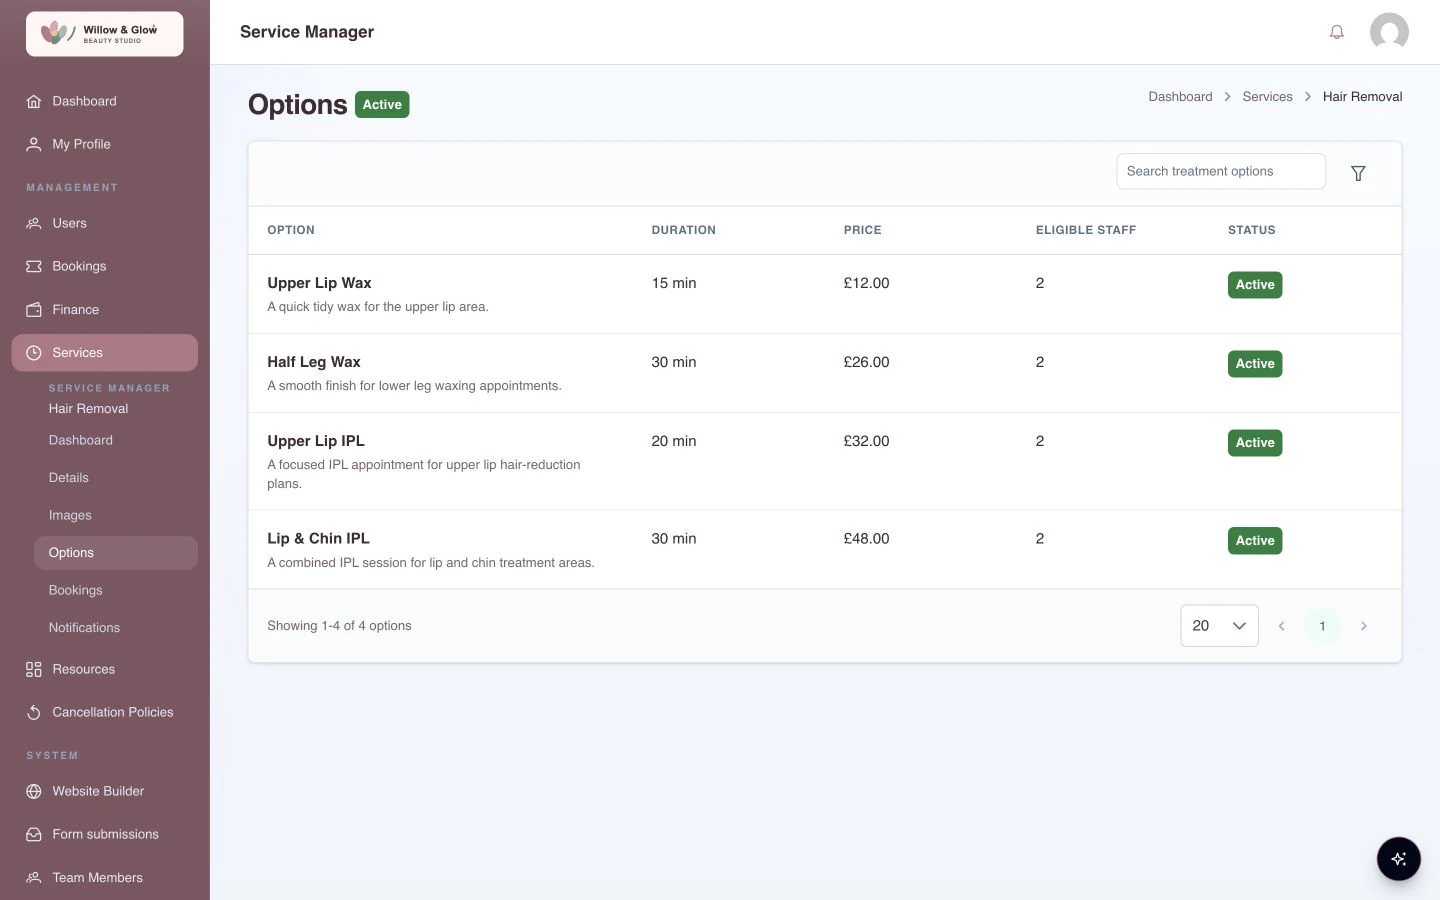Open Users management page

(x=105, y=223)
